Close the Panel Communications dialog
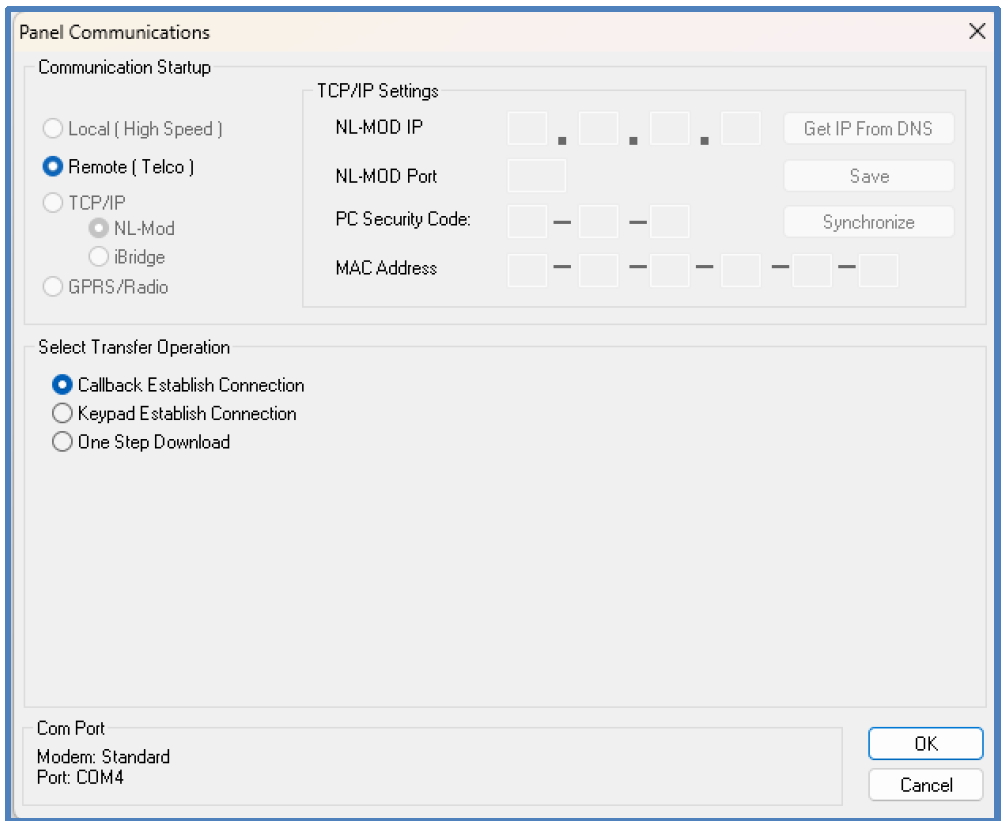Image resolution: width=1007 pixels, height=827 pixels. tap(977, 31)
